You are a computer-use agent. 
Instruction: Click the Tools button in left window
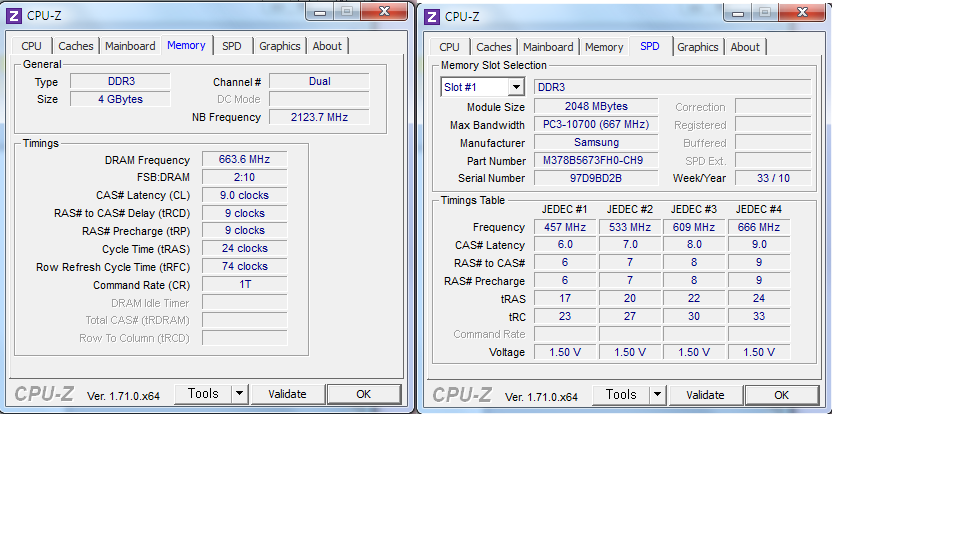click(203, 394)
